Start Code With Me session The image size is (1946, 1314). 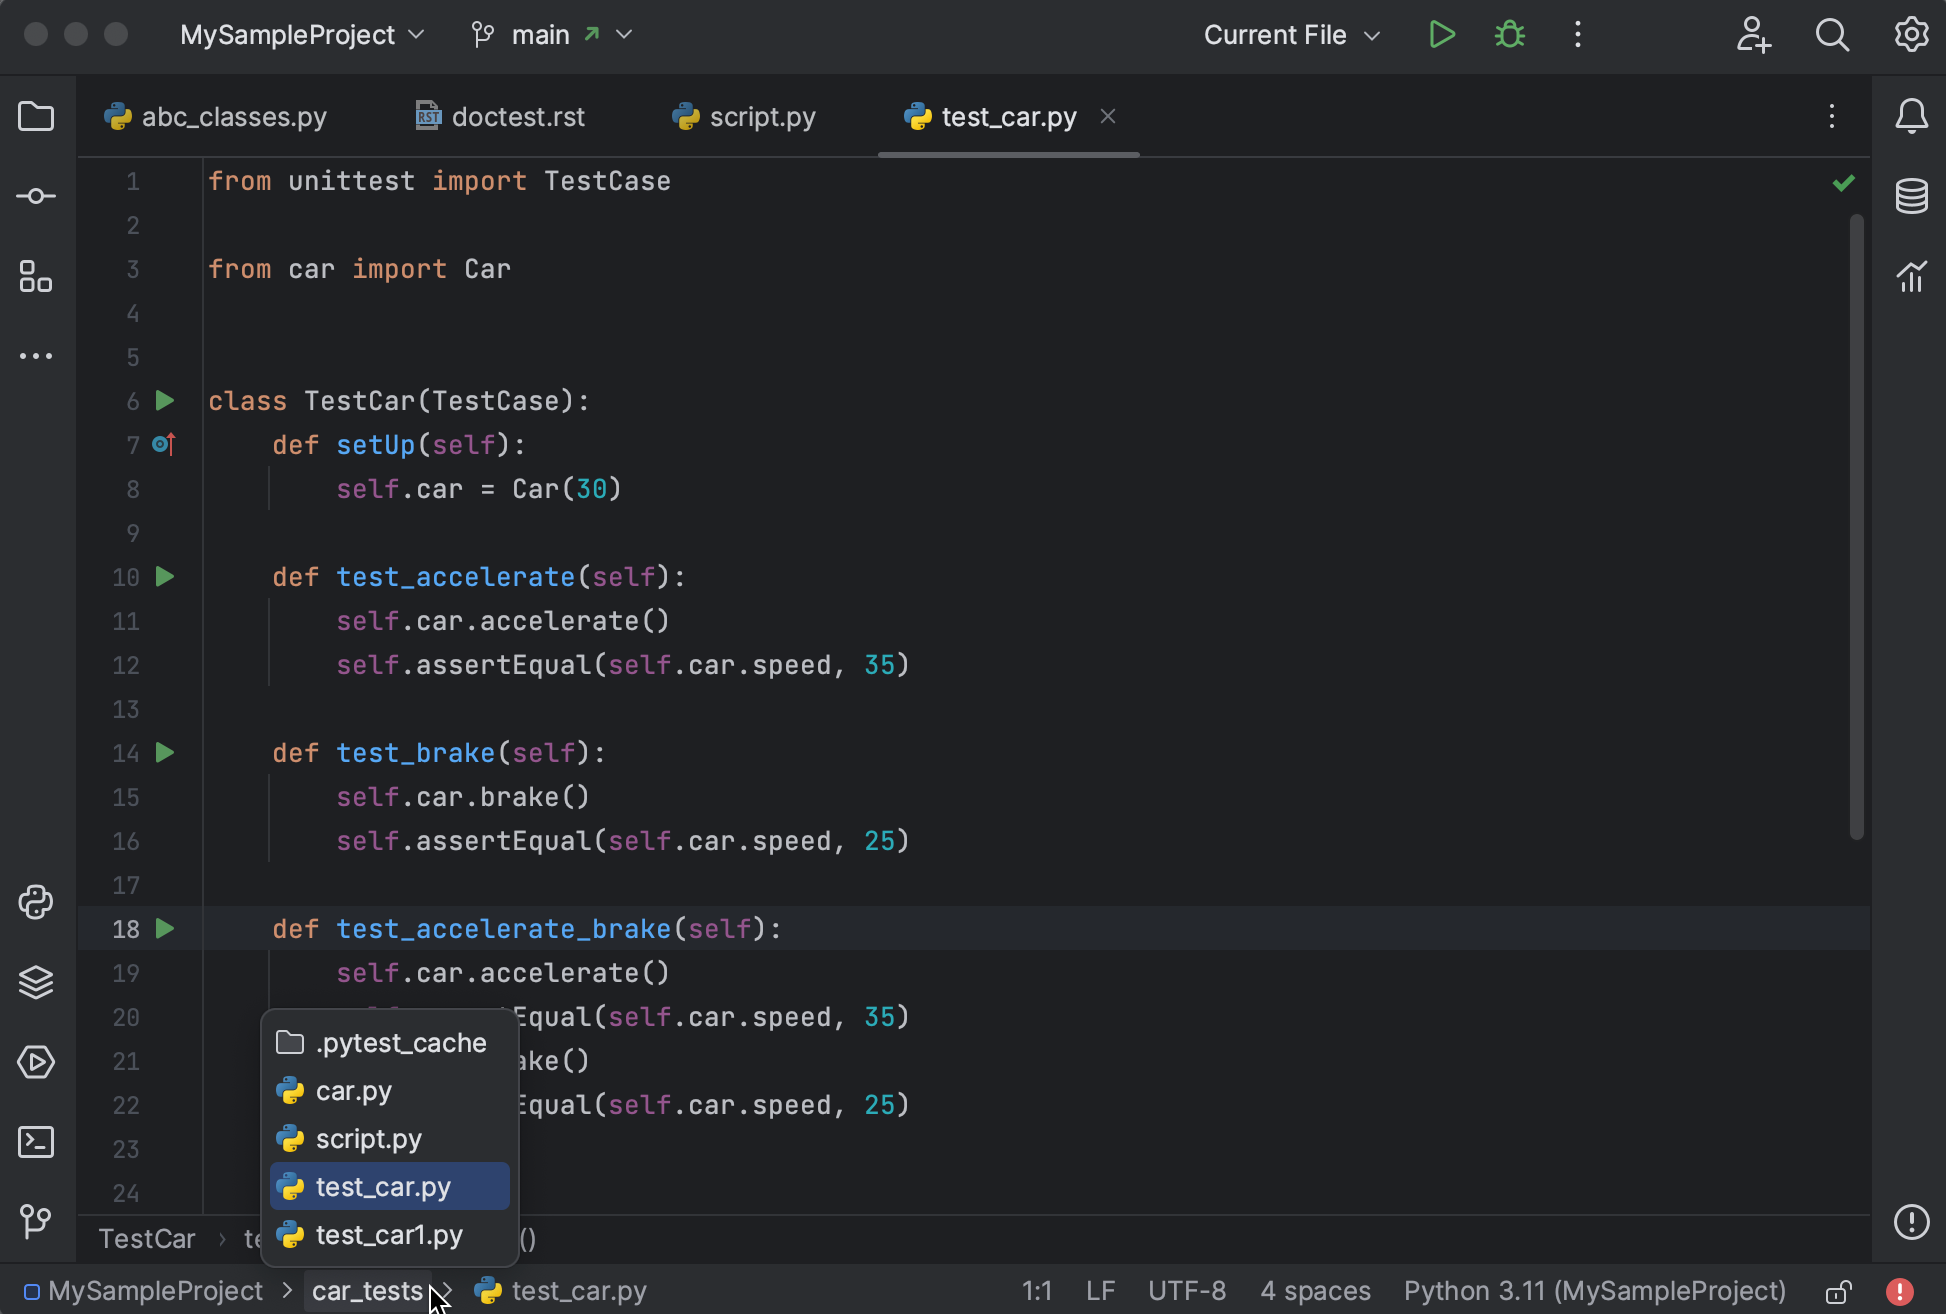click(1754, 34)
